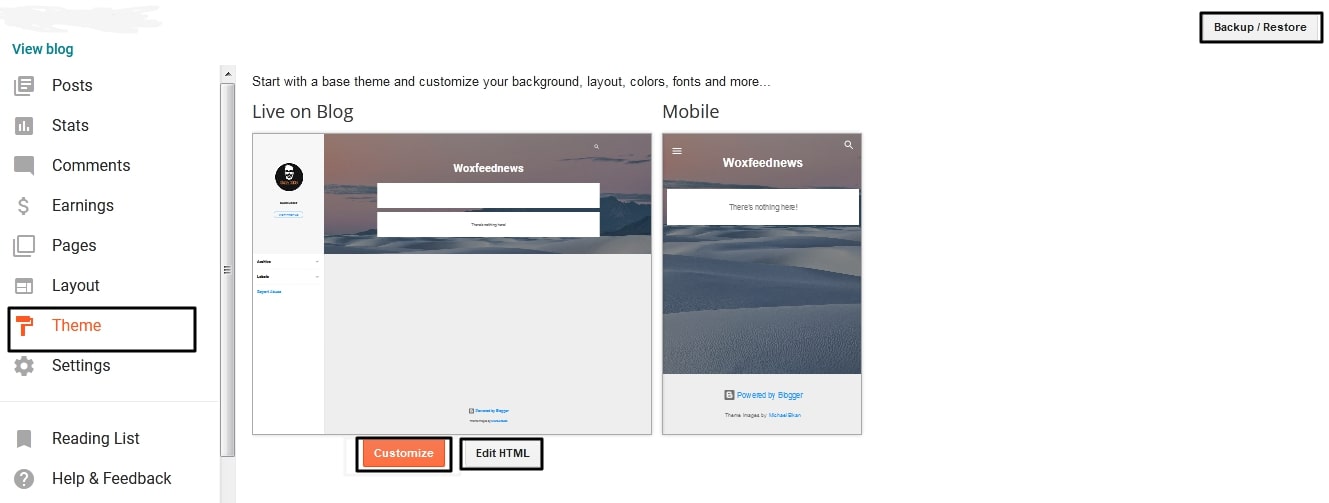The image size is (1329, 503).
Task: Open Comments via the speech bubble icon
Action: [24, 166]
